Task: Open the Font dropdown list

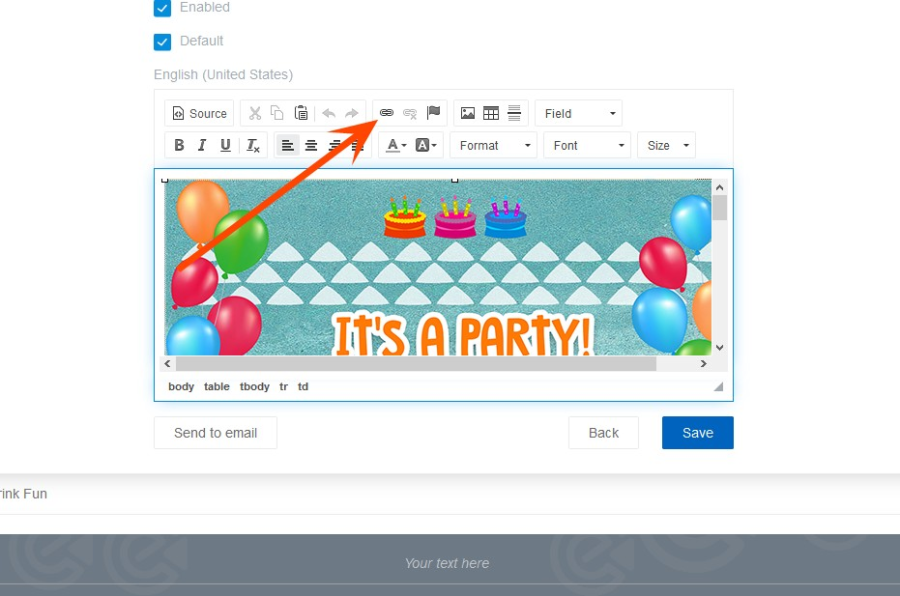Action: (587, 145)
